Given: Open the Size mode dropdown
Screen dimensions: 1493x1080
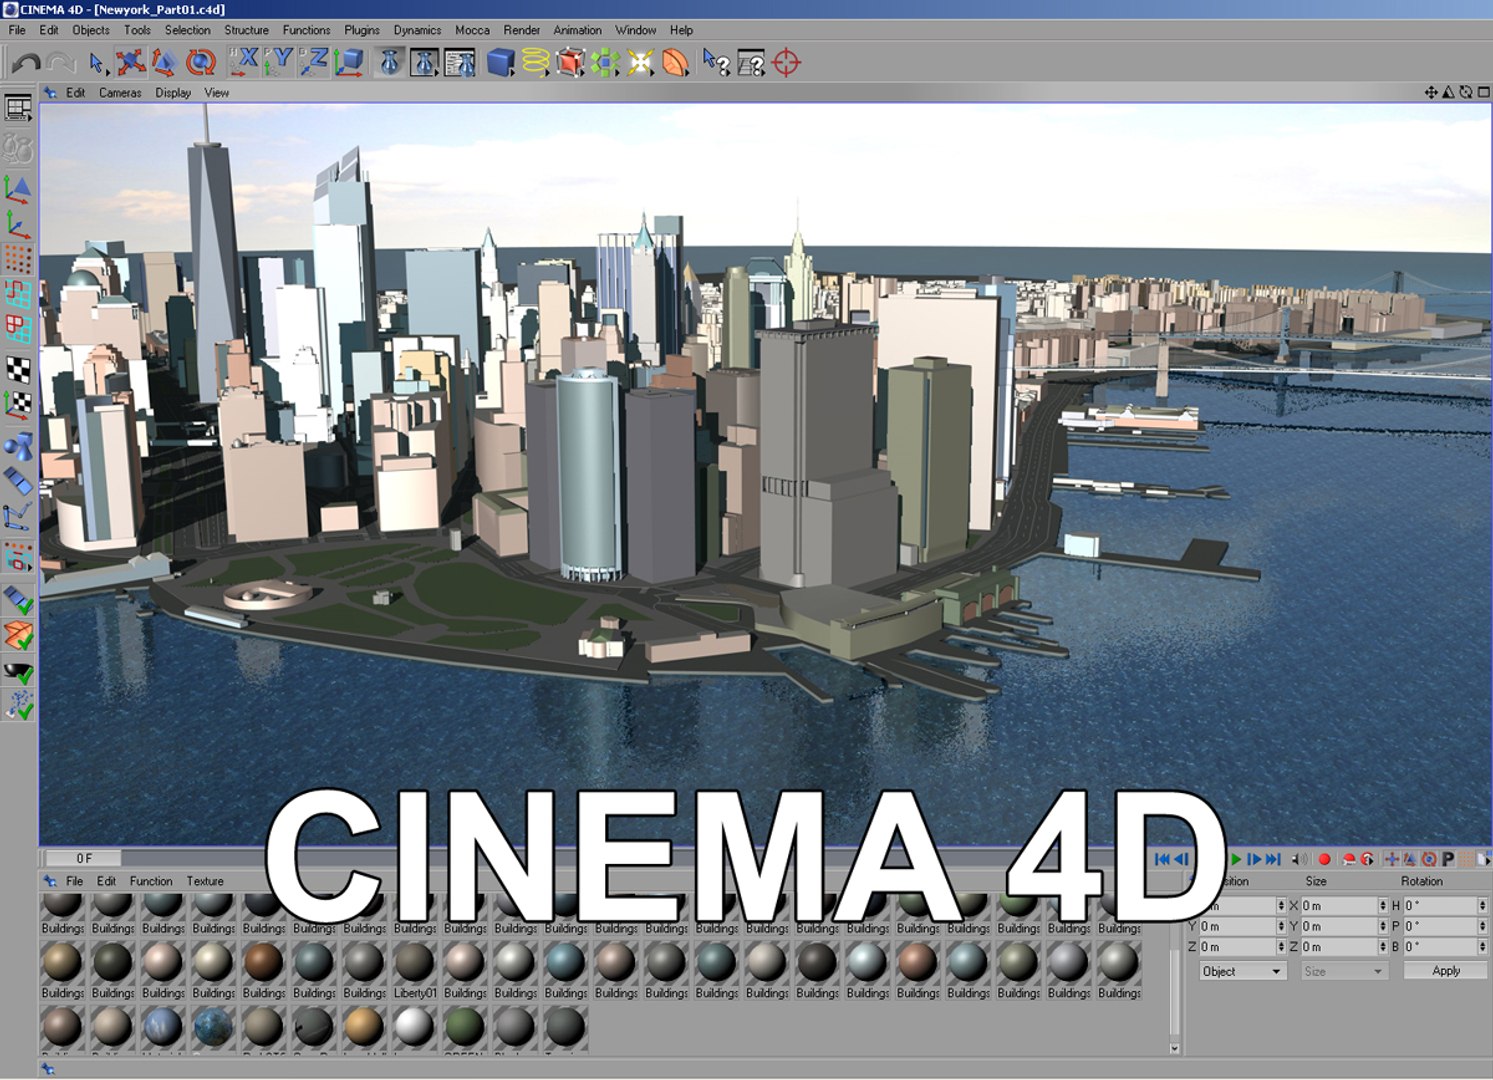Looking at the screenshot, I should (x=1344, y=971).
